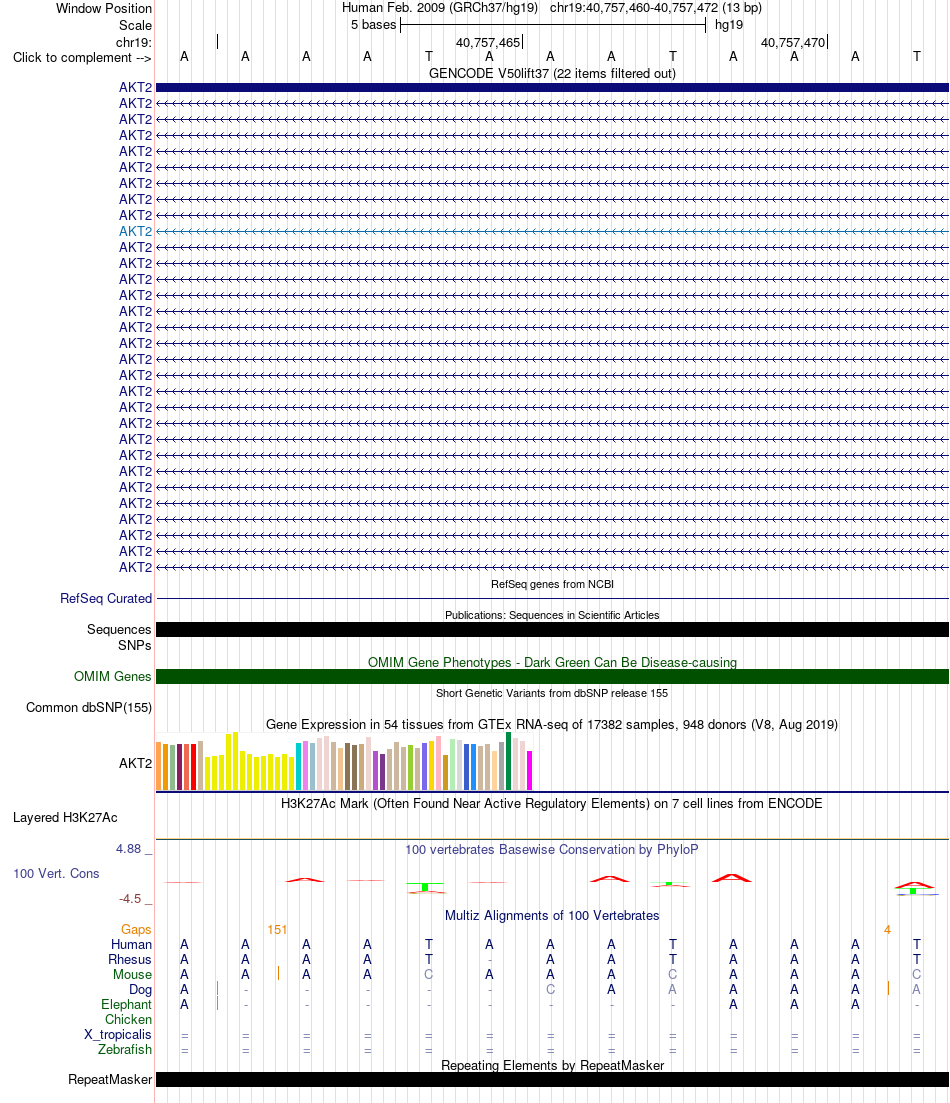The image size is (950, 1103).
Task: Click the thick dark blue AKT2 exon bar
Action: coord(552,87)
